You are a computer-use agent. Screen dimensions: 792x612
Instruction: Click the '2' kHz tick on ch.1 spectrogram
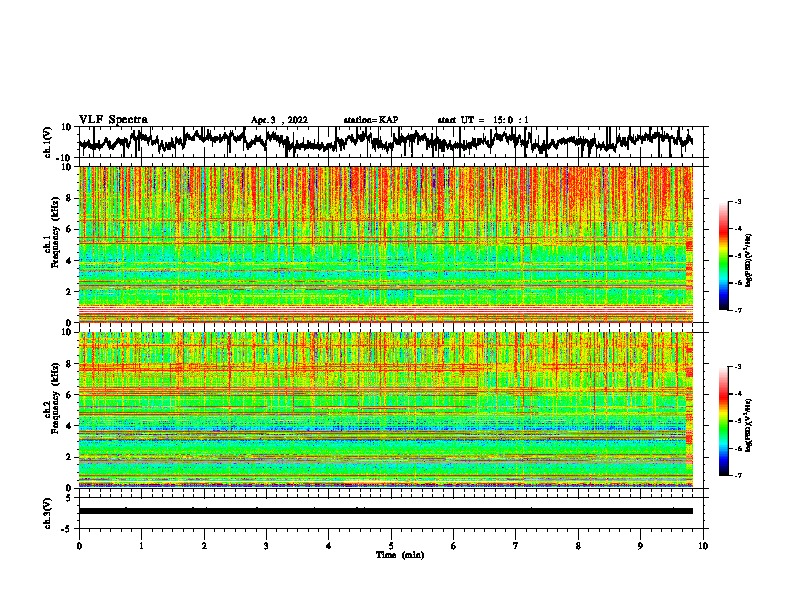tap(70, 292)
